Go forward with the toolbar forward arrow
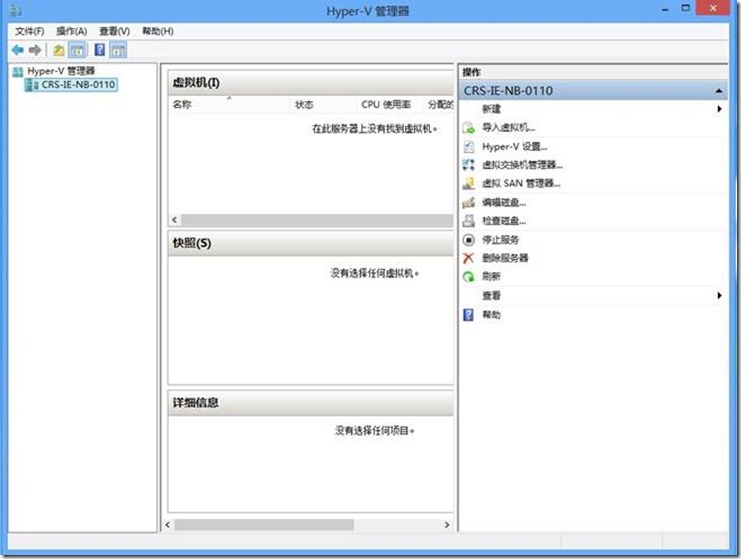Image resolution: width=741 pixels, height=559 pixels. pyautogui.click(x=35, y=50)
